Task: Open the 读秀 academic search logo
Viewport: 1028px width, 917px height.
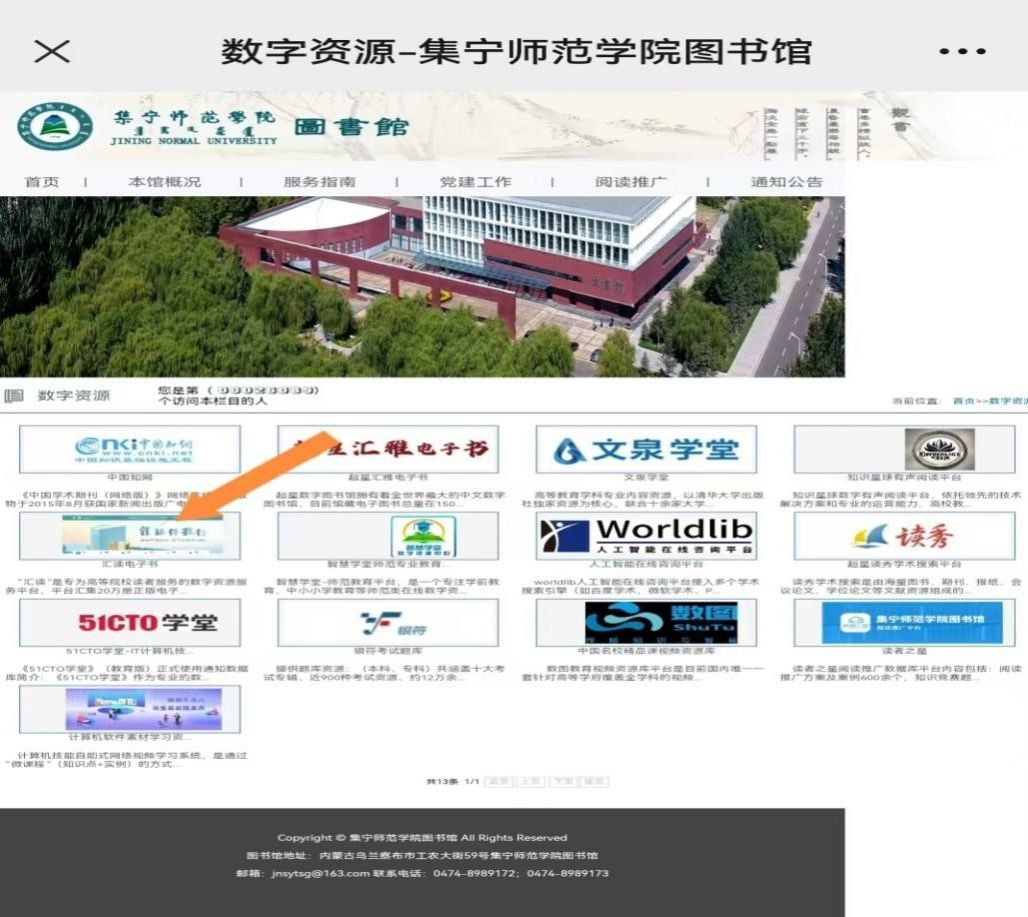Action: pos(904,536)
